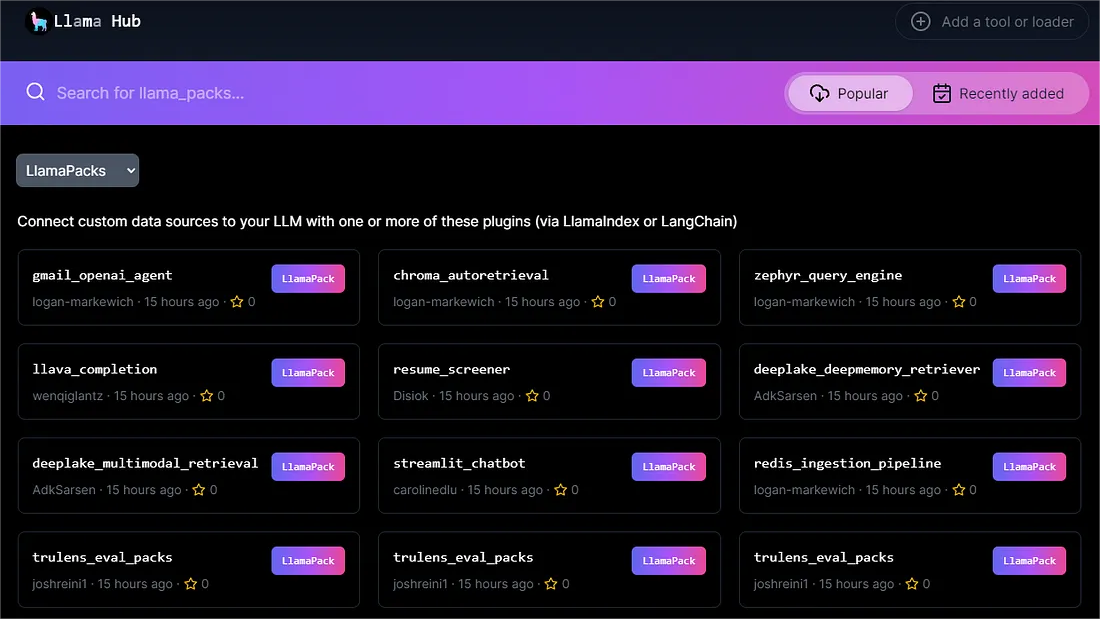Click author carolinedlu on streamlit_chatbot card
The height and width of the screenshot is (619, 1100).
click(424, 490)
